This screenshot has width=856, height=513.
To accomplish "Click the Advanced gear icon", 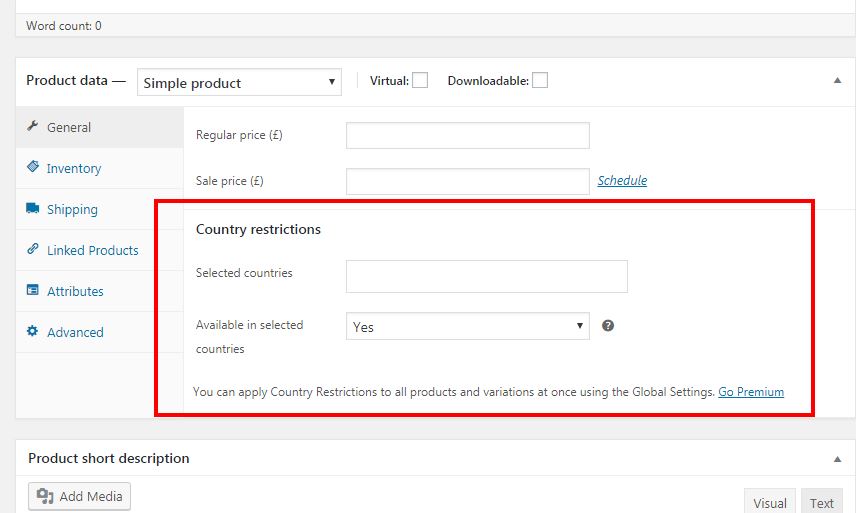I will [32, 332].
